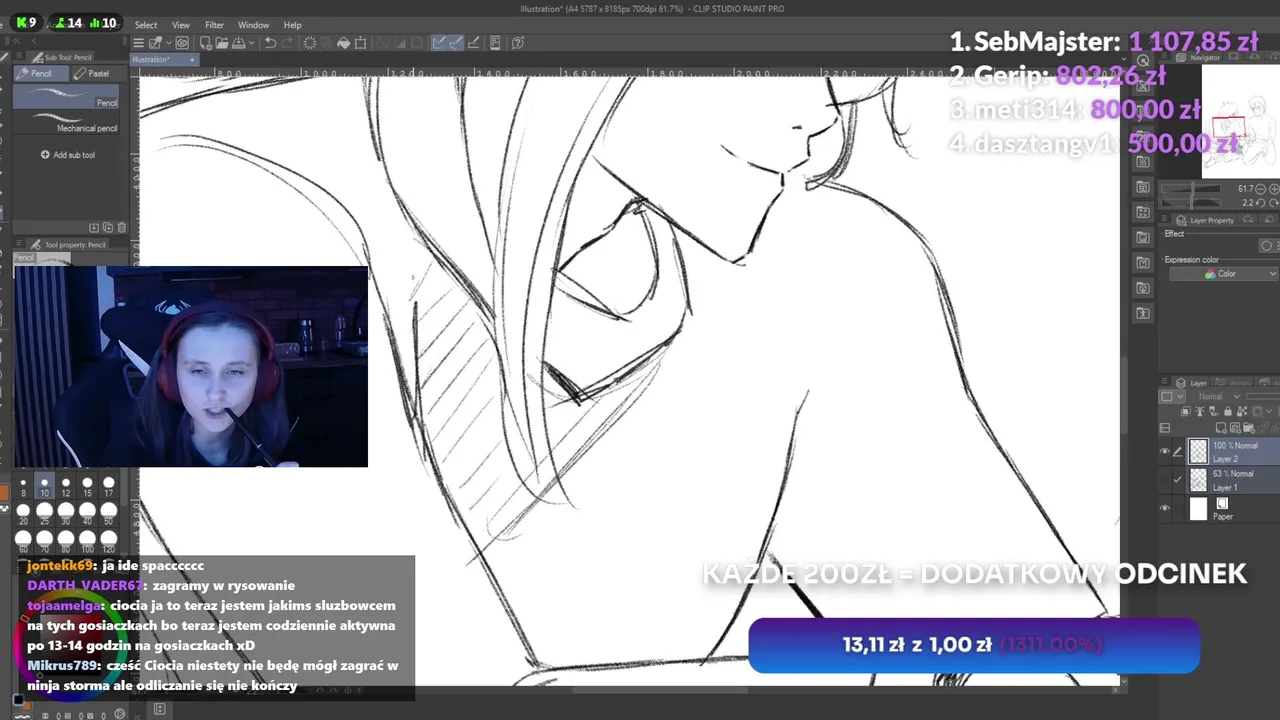
Task: Select the Layer 2 row thumbnail
Action: (x=1198, y=451)
